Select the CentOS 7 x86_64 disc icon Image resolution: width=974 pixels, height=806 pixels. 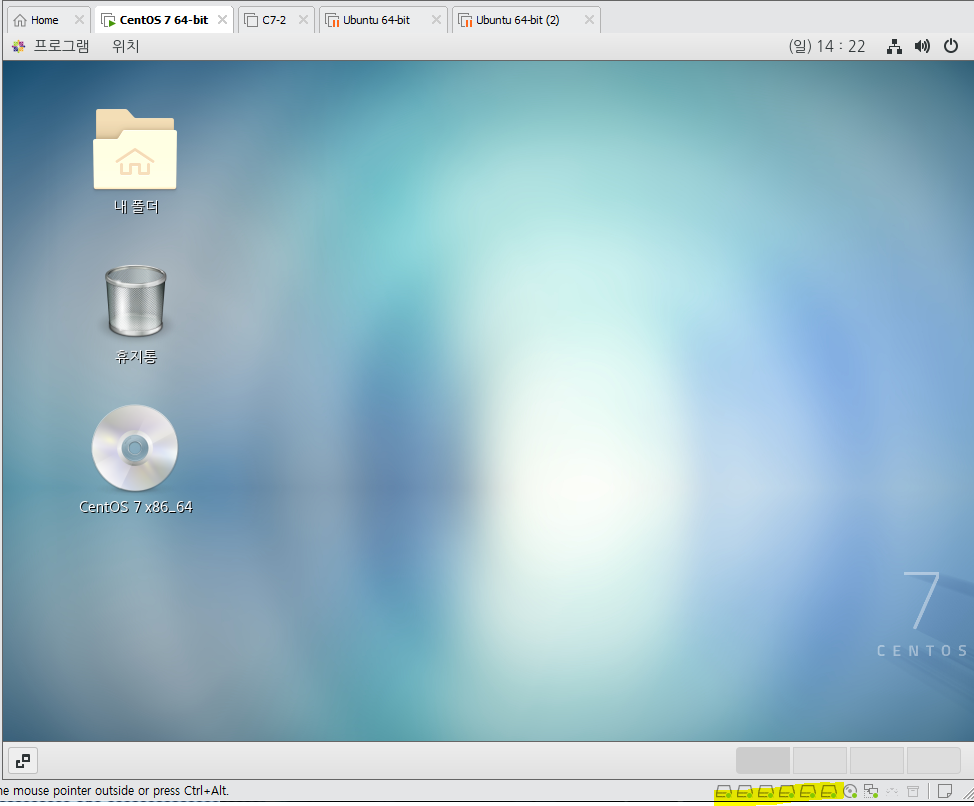[135, 460]
